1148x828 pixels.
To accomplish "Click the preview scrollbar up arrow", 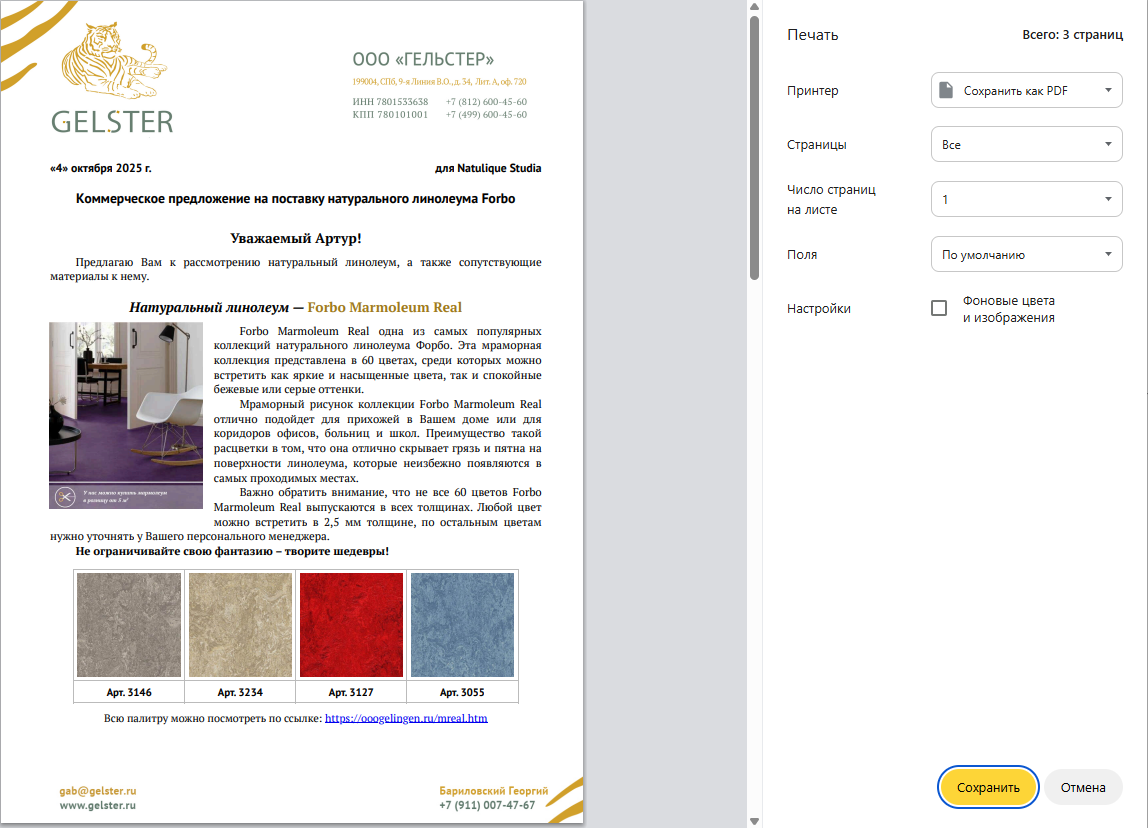I will click(x=754, y=7).
